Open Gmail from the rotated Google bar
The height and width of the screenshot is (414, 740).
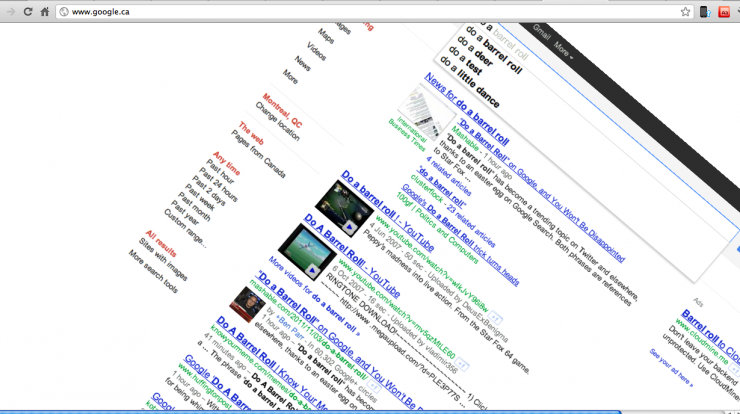tap(541, 33)
